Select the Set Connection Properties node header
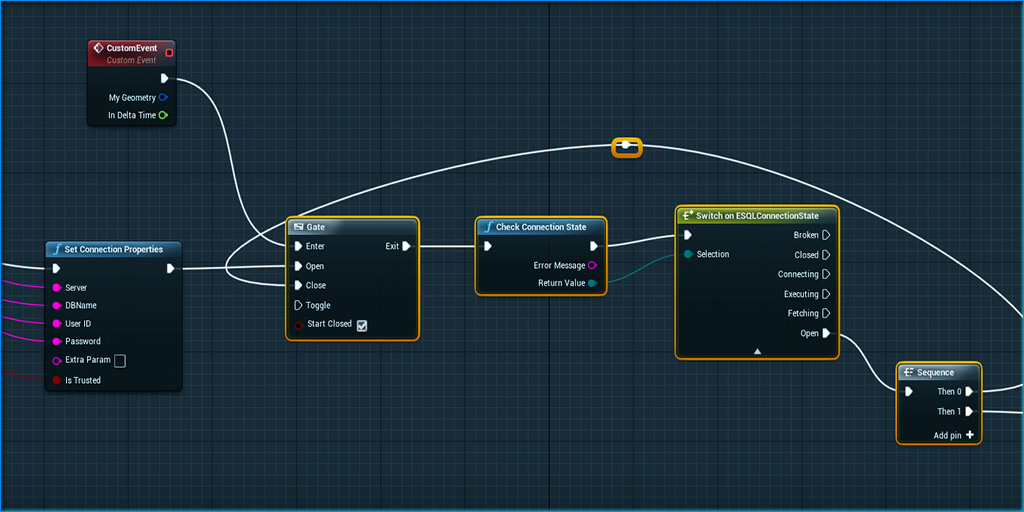1024x512 pixels. pos(113,249)
